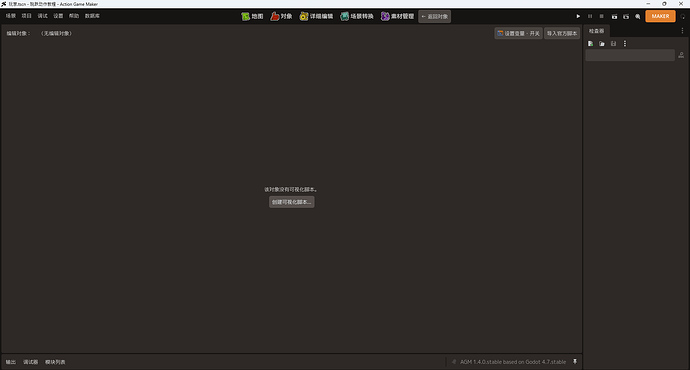Click 创建可视化脚本 create script button
690x370 pixels.
click(x=291, y=202)
